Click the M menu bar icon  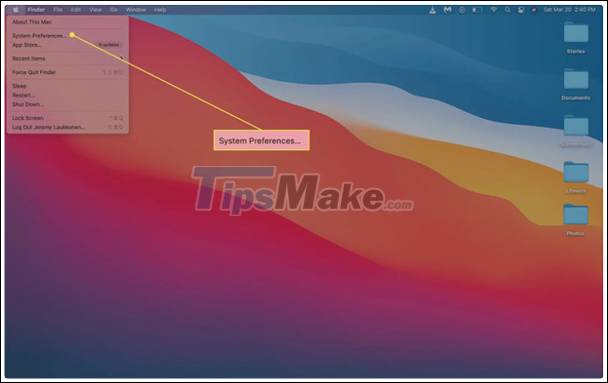(x=447, y=10)
